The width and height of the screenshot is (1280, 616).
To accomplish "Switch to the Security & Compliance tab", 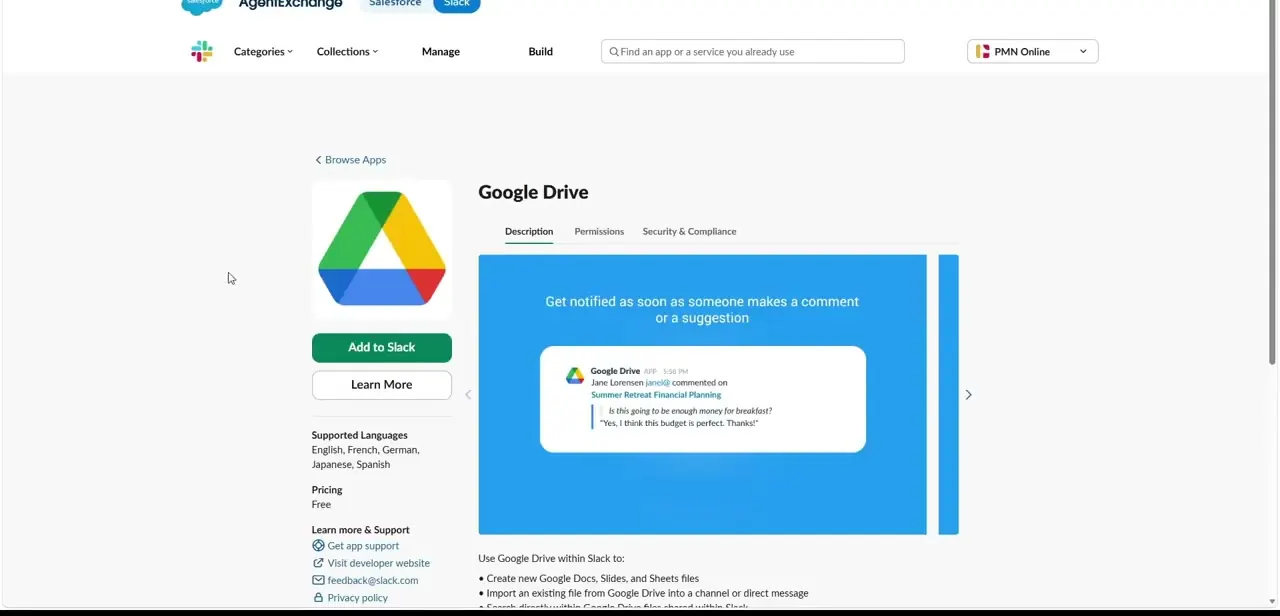I will tap(689, 232).
